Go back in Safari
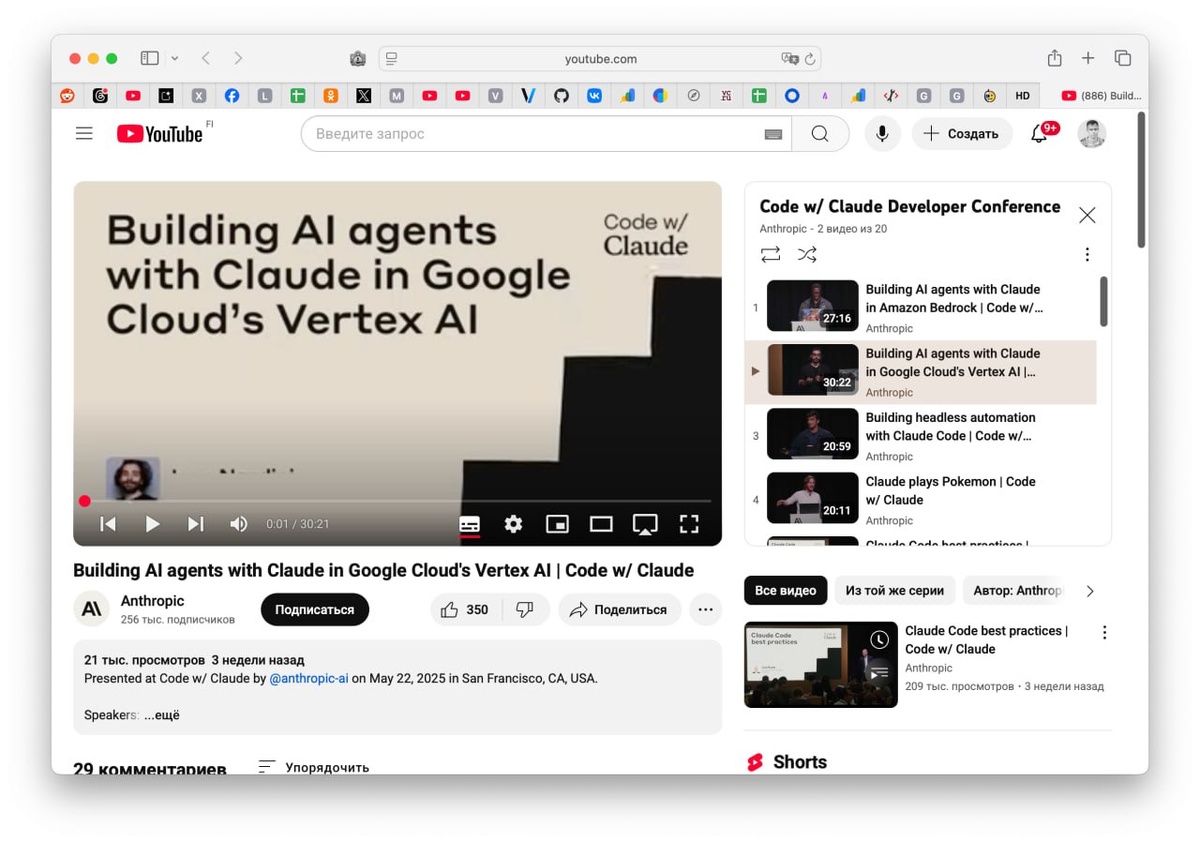 point(205,59)
